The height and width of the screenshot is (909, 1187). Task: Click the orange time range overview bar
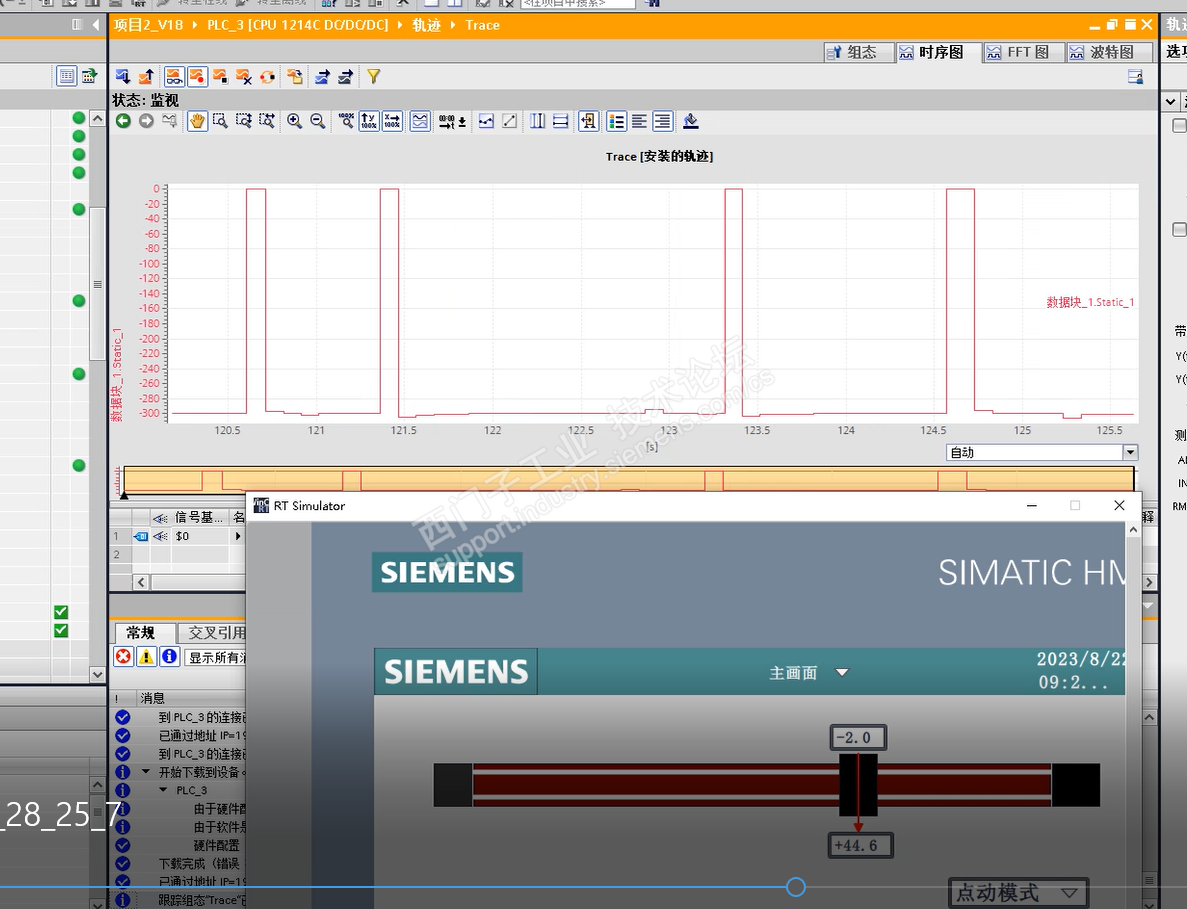[628, 481]
